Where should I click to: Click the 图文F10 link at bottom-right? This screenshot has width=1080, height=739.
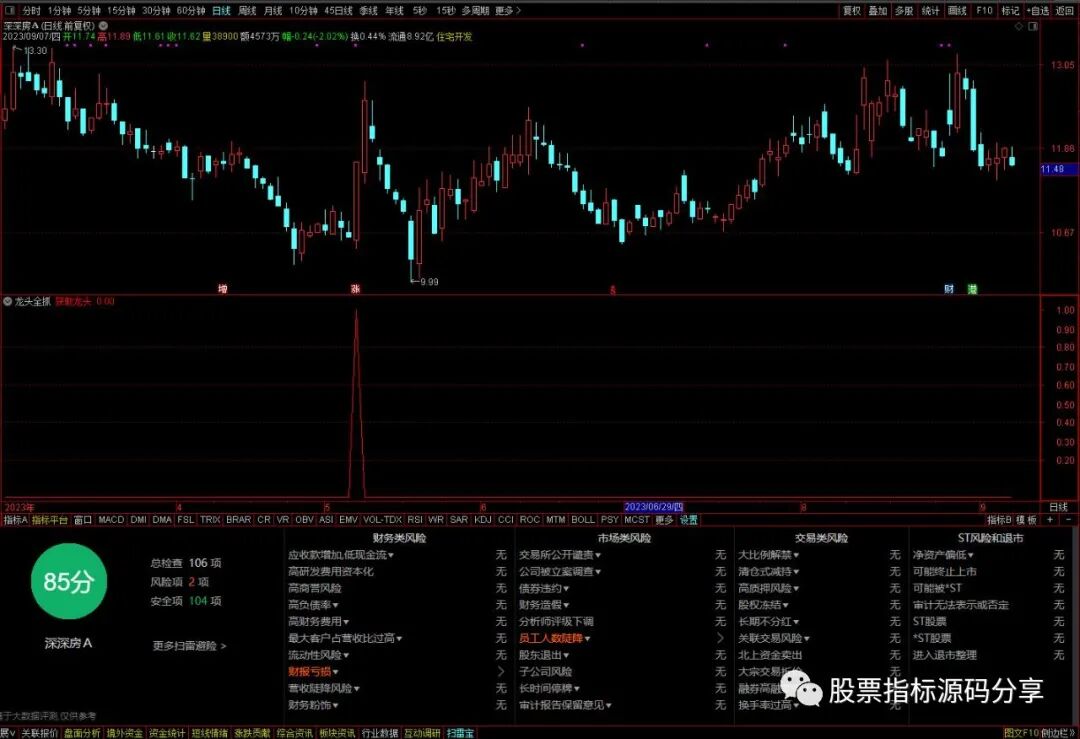coord(1021,733)
